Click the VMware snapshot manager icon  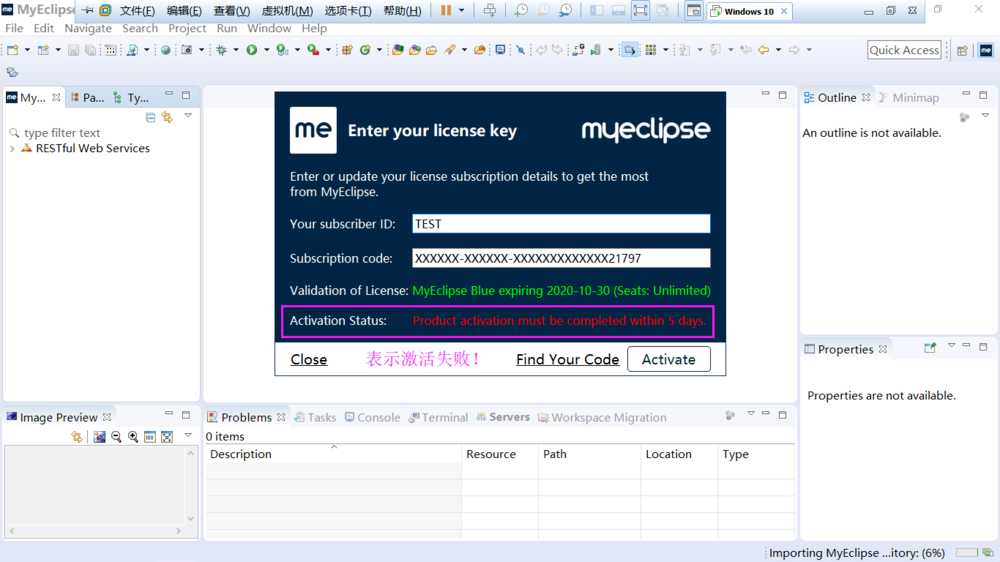pos(565,10)
